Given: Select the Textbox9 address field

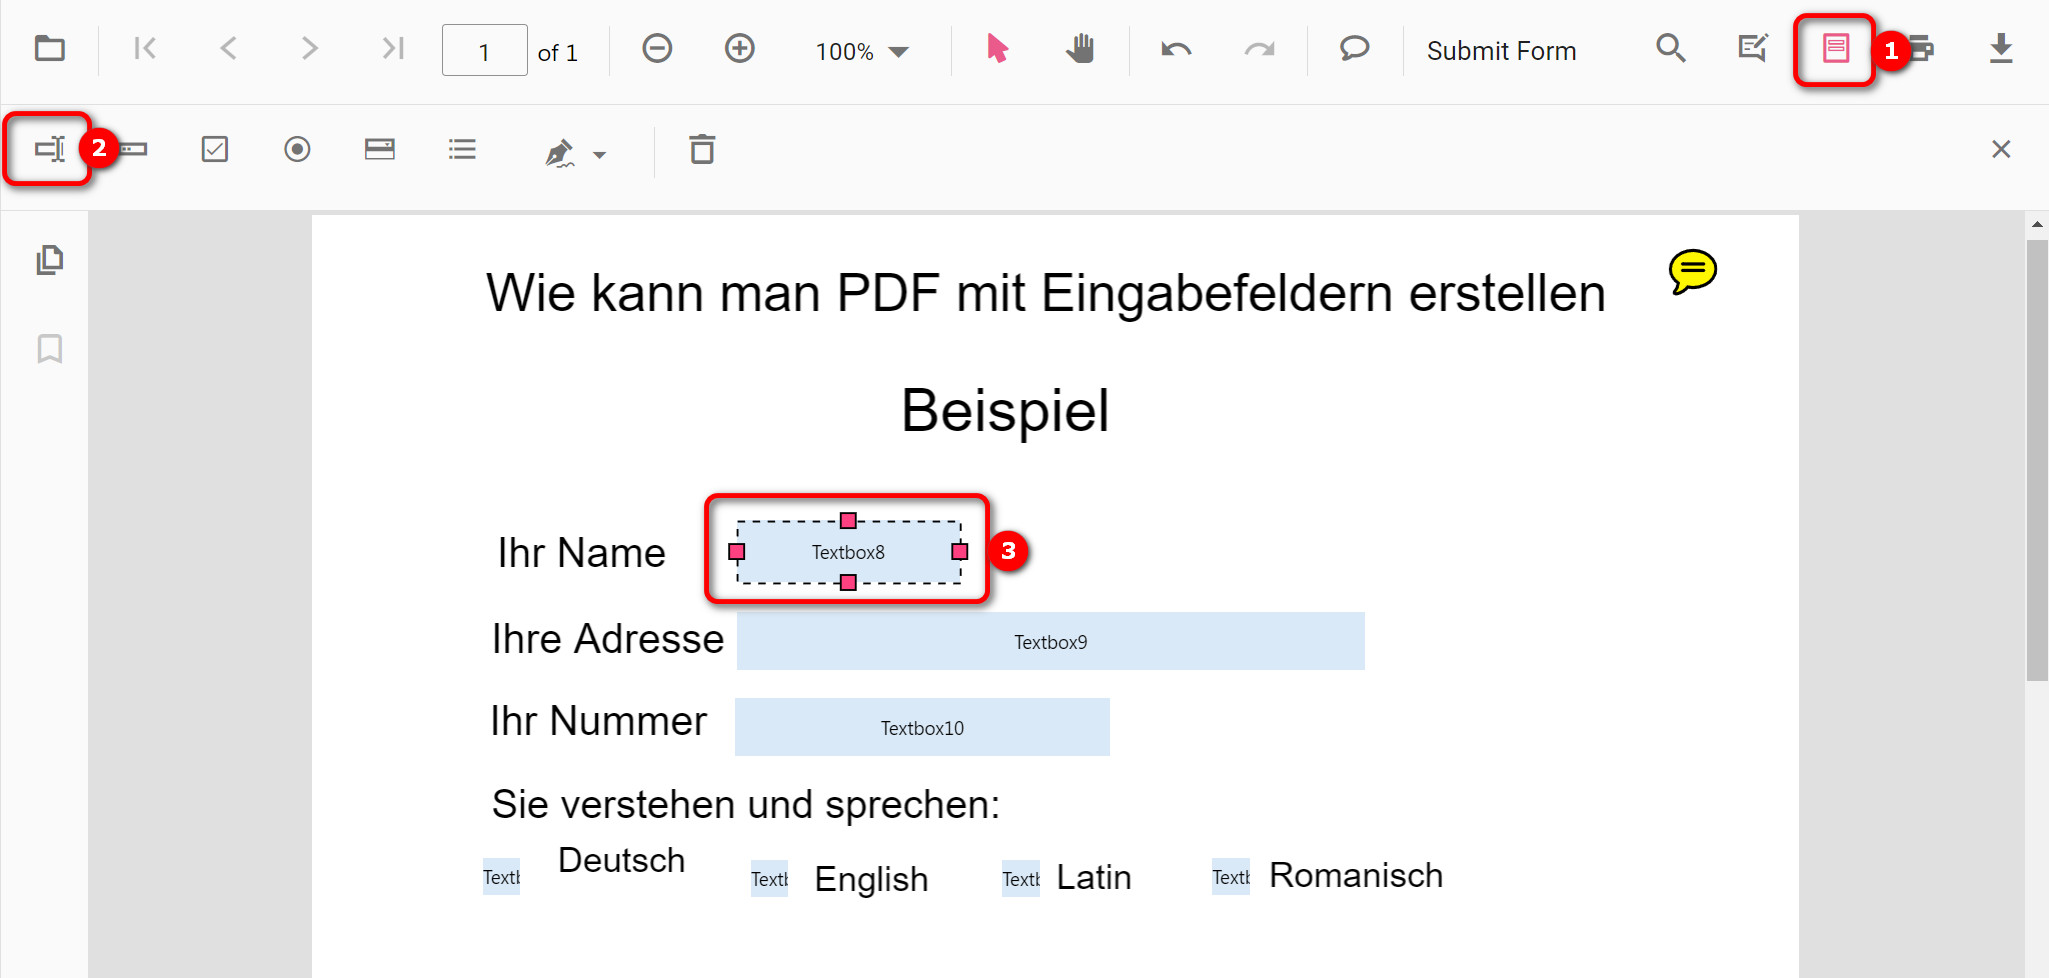Looking at the screenshot, I should [1051, 641].
